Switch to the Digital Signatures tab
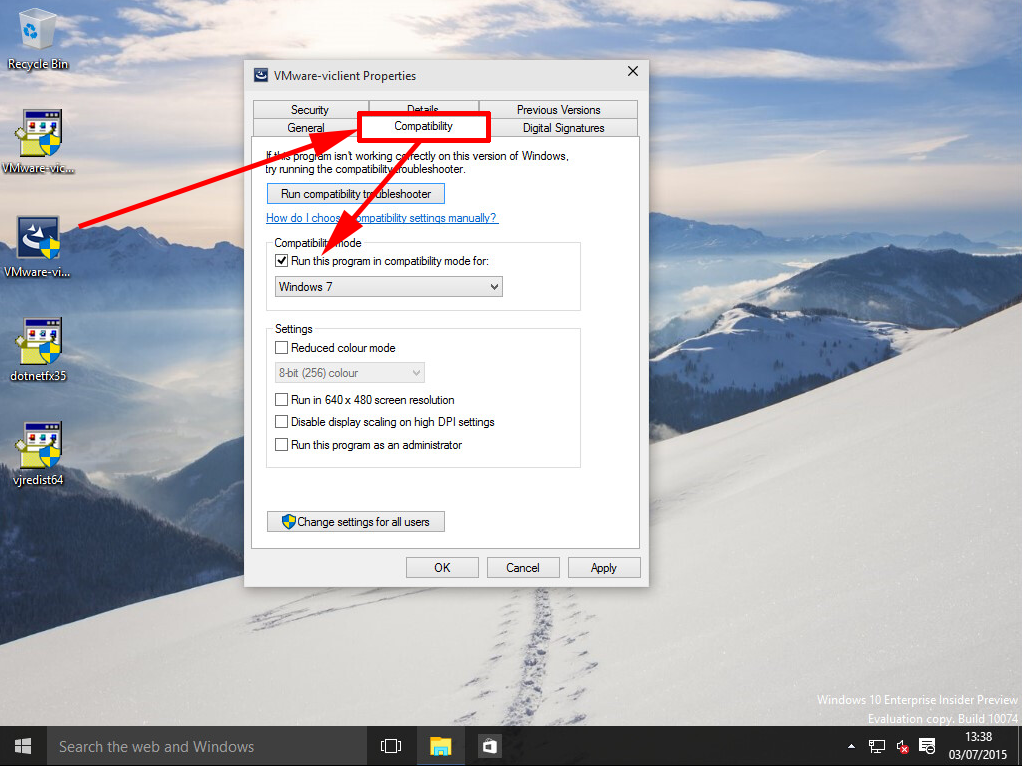 [564, 128]
